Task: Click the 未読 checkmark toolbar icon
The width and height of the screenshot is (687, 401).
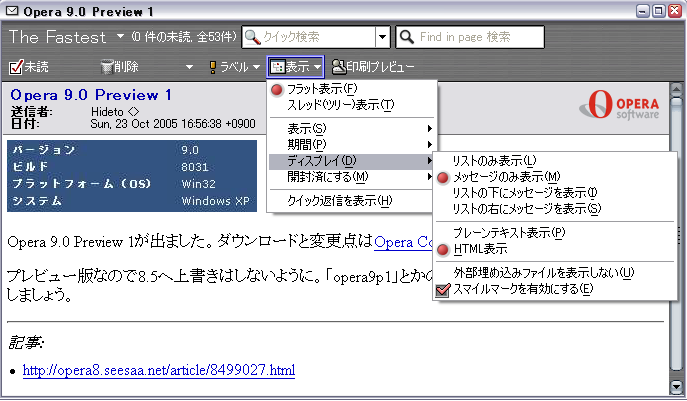Action: tap(16, 67)
